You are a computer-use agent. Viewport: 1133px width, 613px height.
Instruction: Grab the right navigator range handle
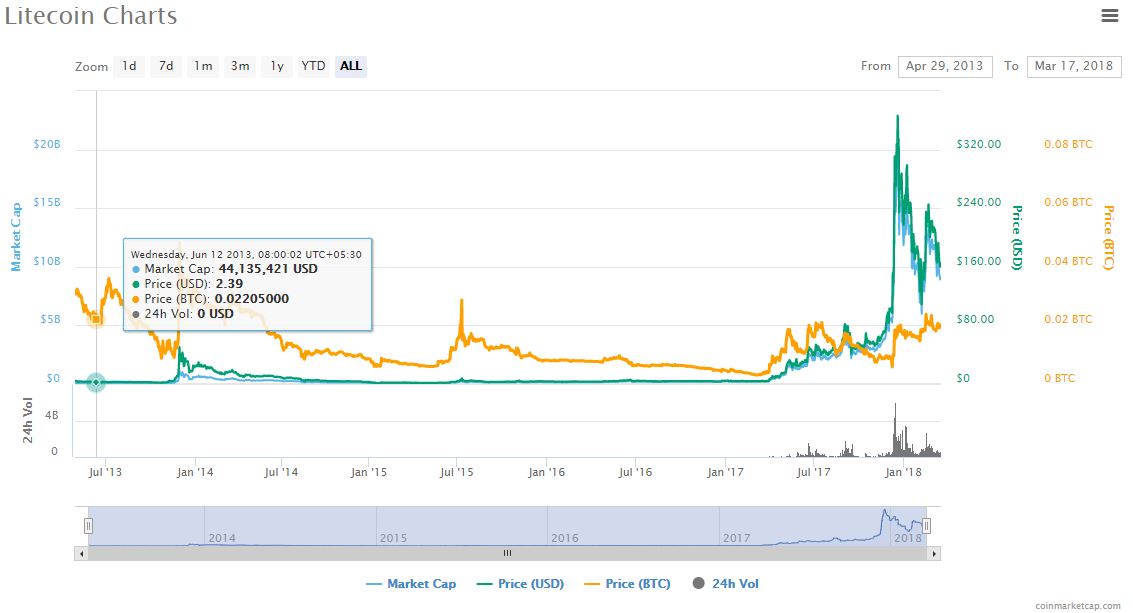(x=926, y=526)
